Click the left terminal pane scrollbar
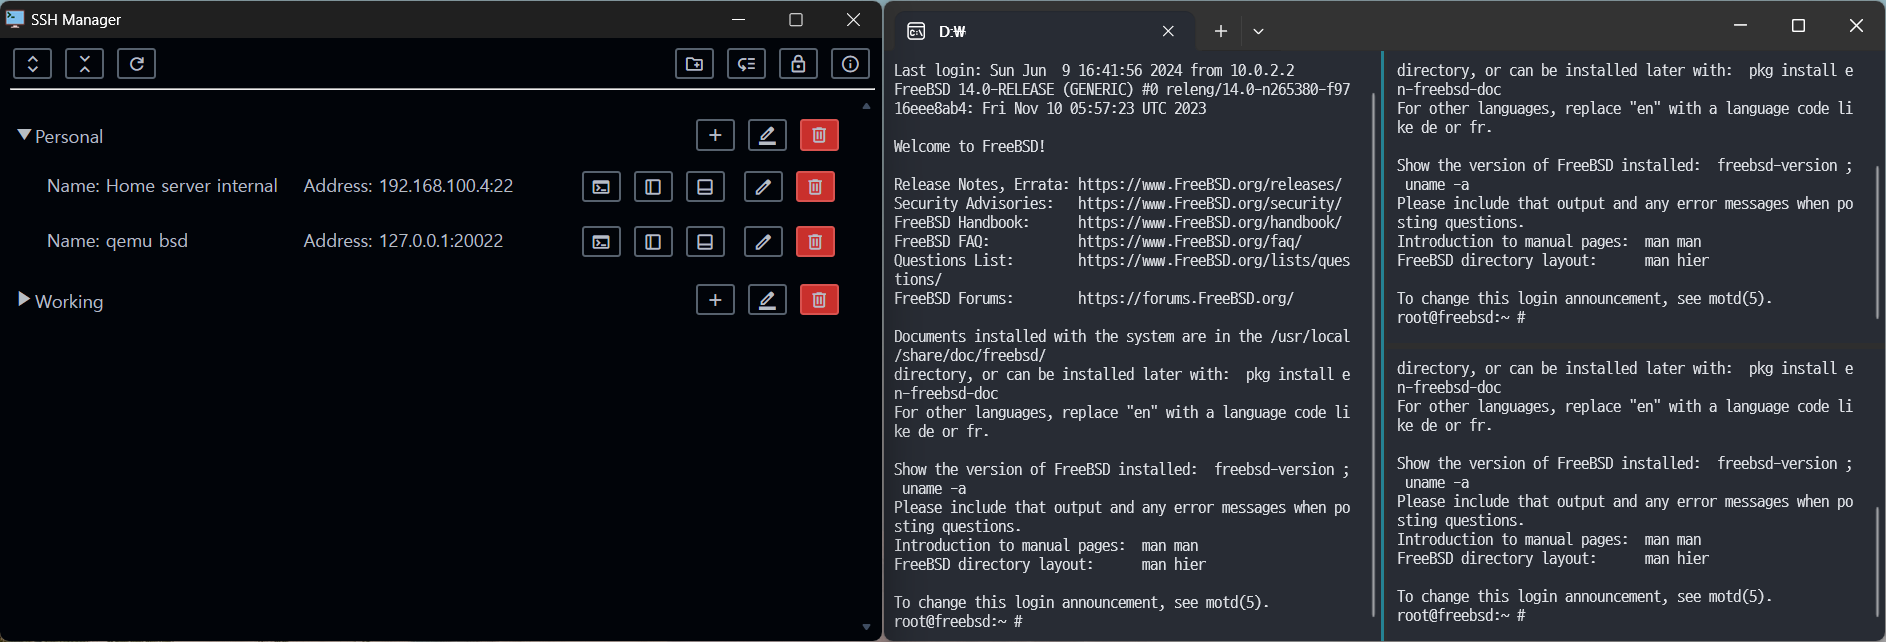 tap(1374, 354)
